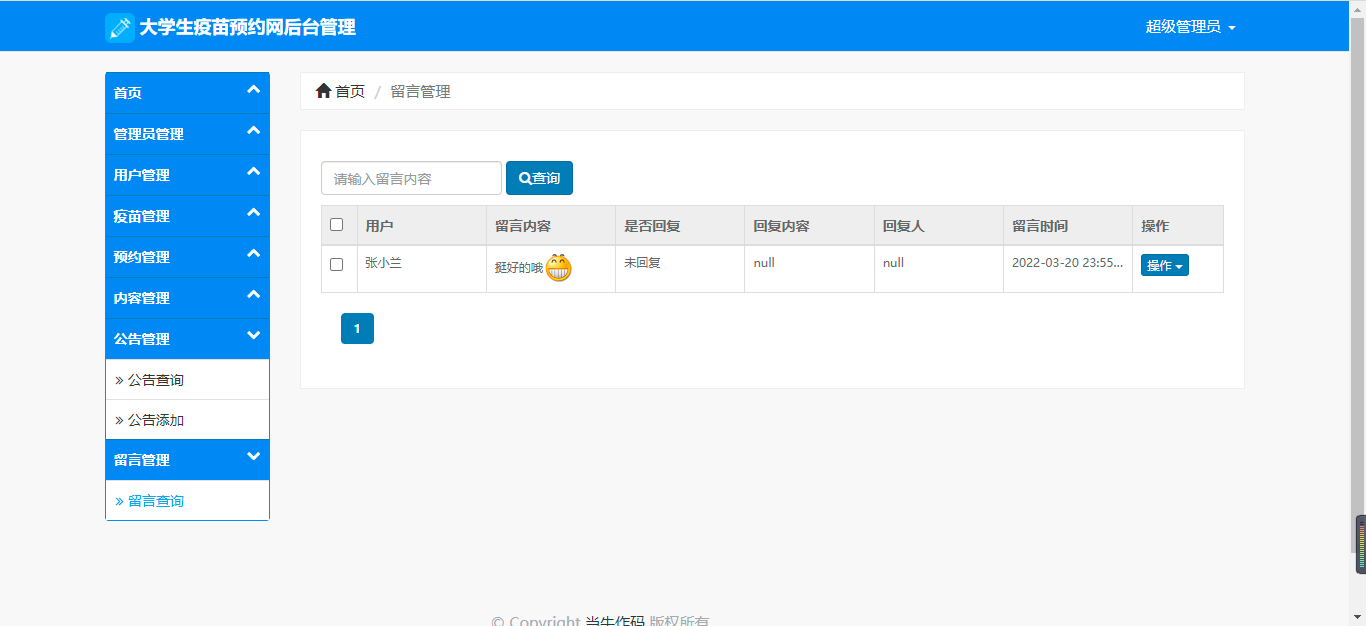The image size is (1366, 626).
Task: Click 留言管理 text in breadcrumb
Action: (420, 91)
